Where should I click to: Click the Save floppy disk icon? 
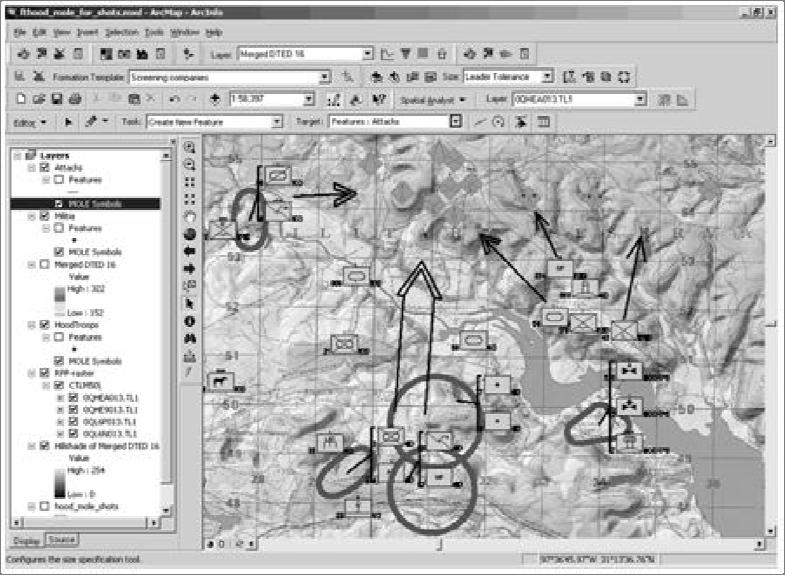click(x=57, y=99)
